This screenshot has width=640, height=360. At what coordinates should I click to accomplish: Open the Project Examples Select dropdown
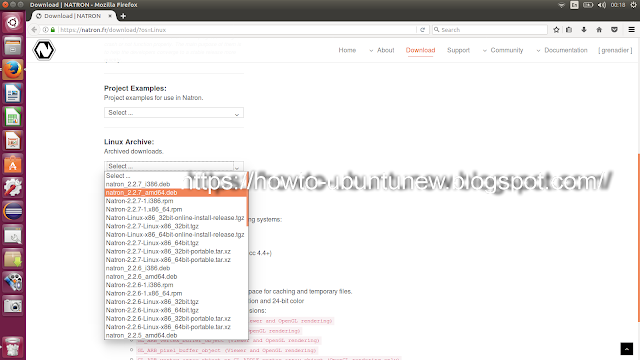point(174,113)
